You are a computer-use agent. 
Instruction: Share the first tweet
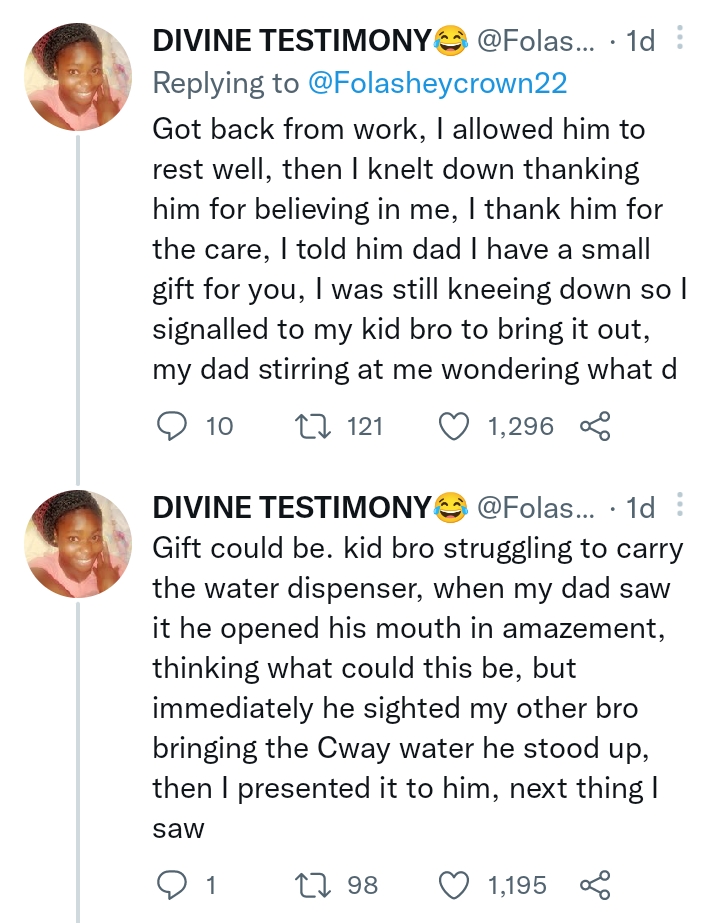coord(594,427)
